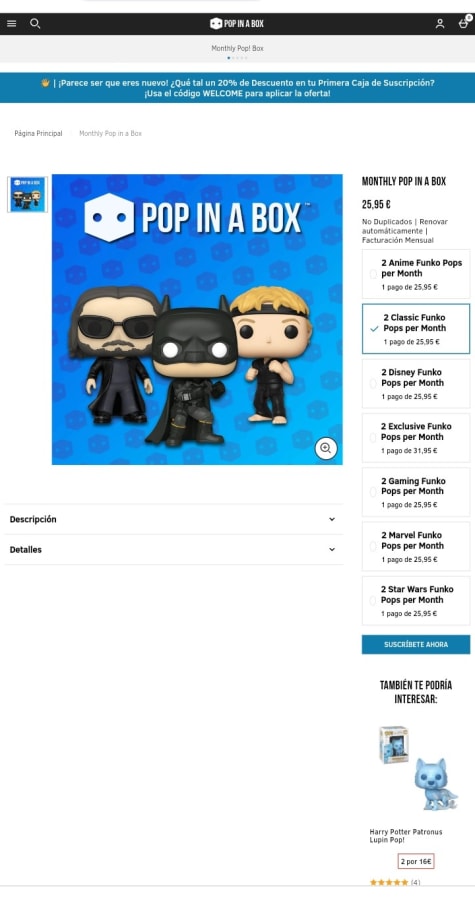Pick 2 Star Wars Funko Pops per Month
Viewport: 475px width, 905px height.
(416, 601)
